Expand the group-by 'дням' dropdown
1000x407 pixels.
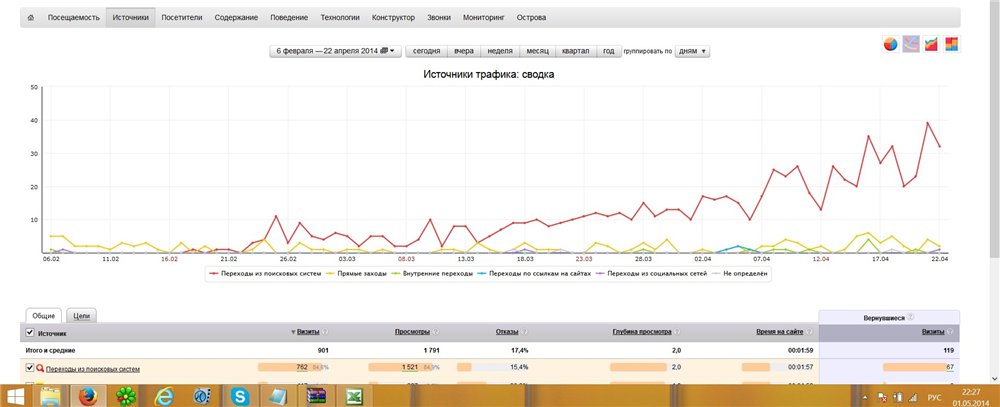tap(692, 50)
